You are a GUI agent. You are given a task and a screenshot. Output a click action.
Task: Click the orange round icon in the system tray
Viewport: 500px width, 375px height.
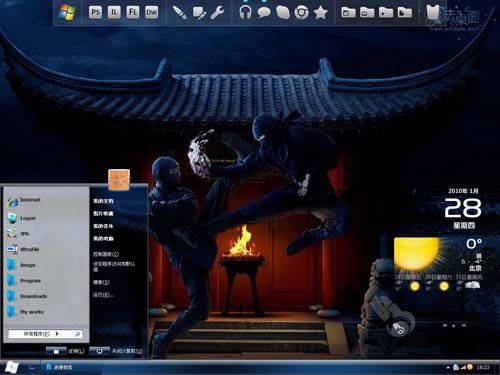tap(470, 367)
